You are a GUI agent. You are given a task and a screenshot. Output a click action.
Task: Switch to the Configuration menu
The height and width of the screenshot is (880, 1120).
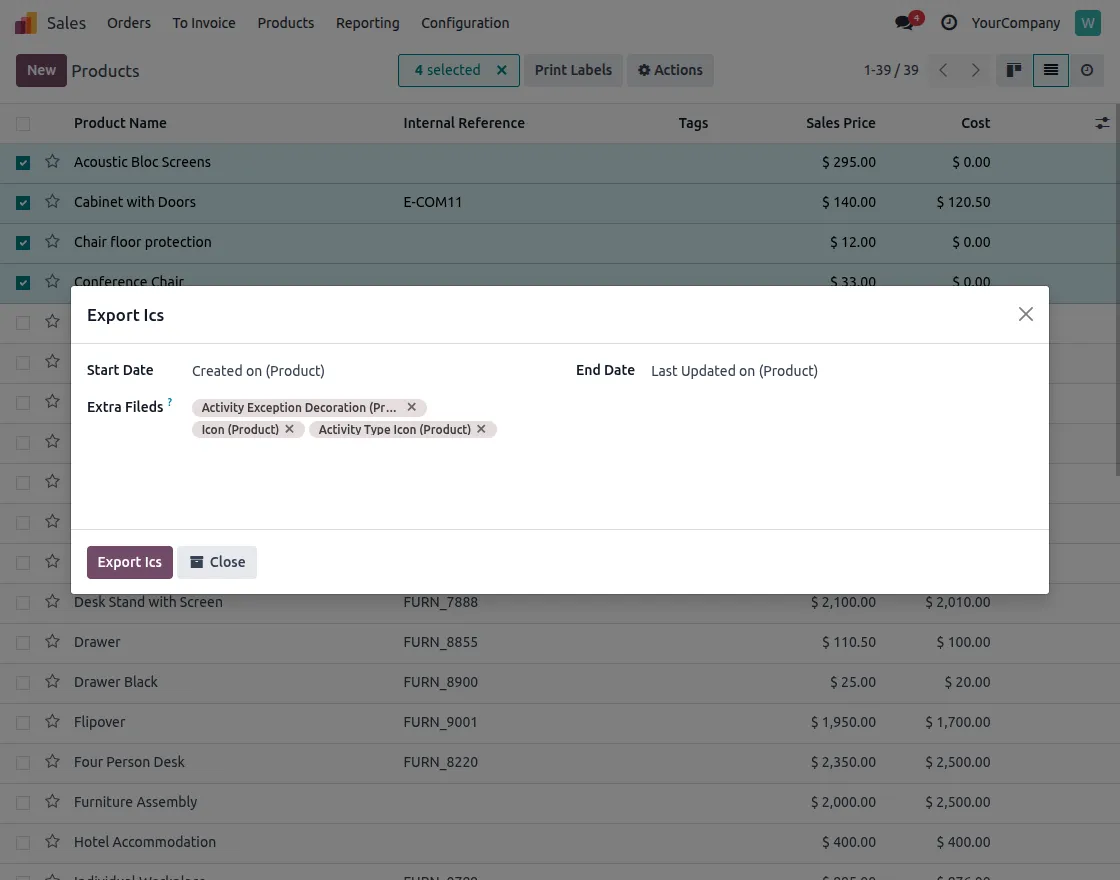point(465,22)
